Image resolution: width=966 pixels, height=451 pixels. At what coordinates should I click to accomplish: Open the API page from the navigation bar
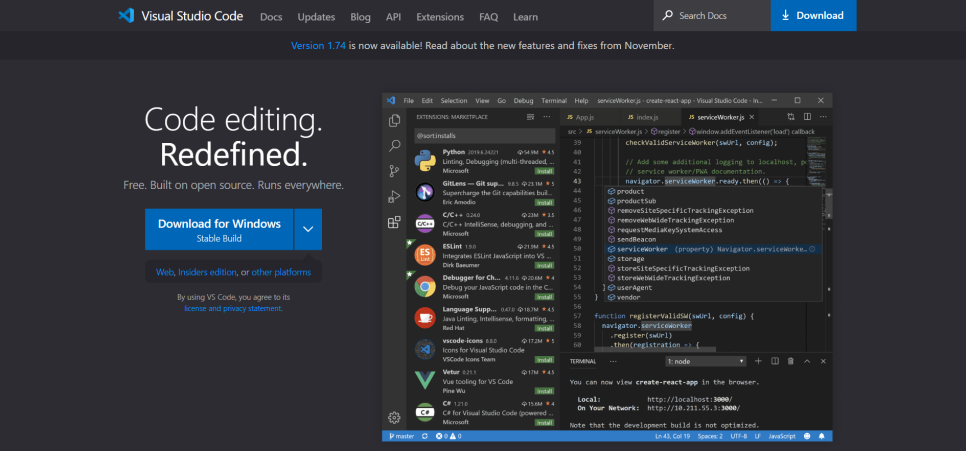tap(394, 17)
